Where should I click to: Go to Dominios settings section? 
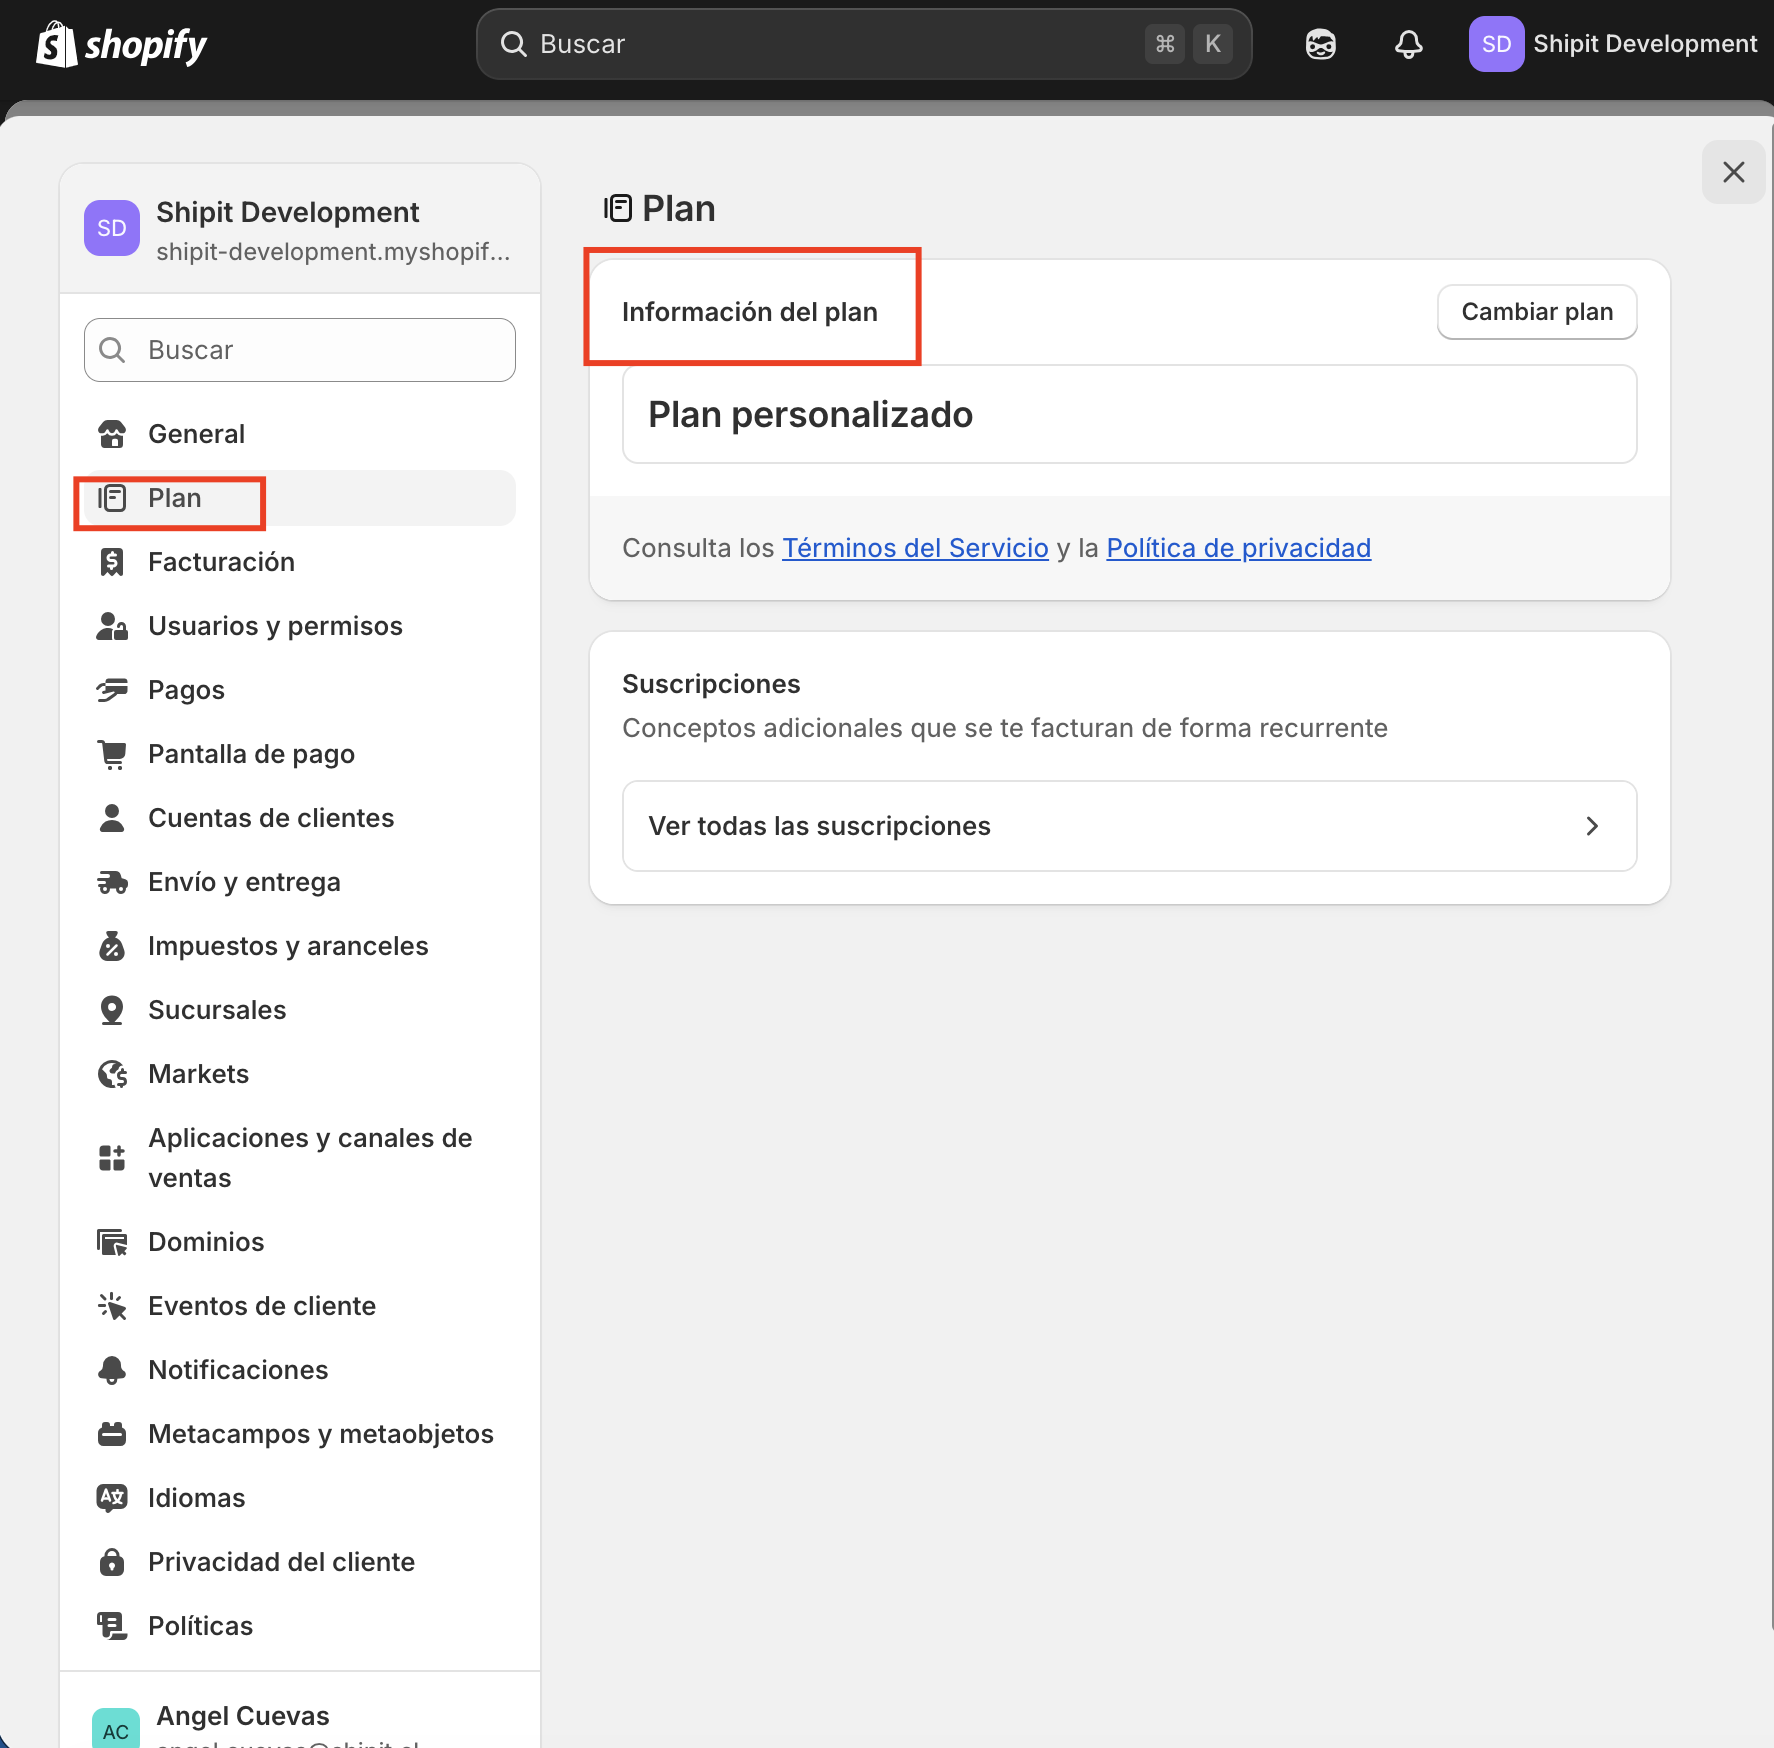(206, 1242)
